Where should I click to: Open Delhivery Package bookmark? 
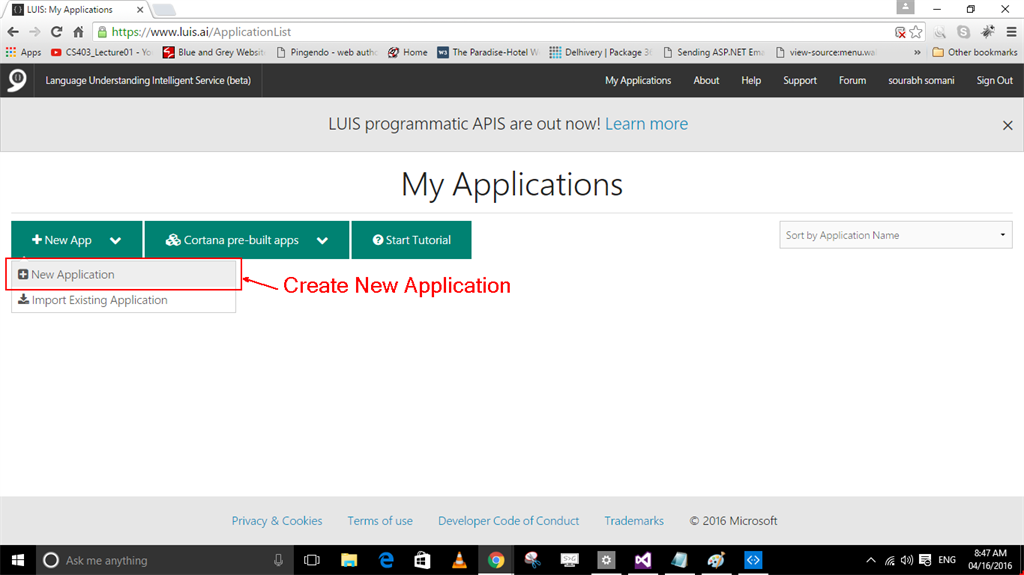point(601,52)
